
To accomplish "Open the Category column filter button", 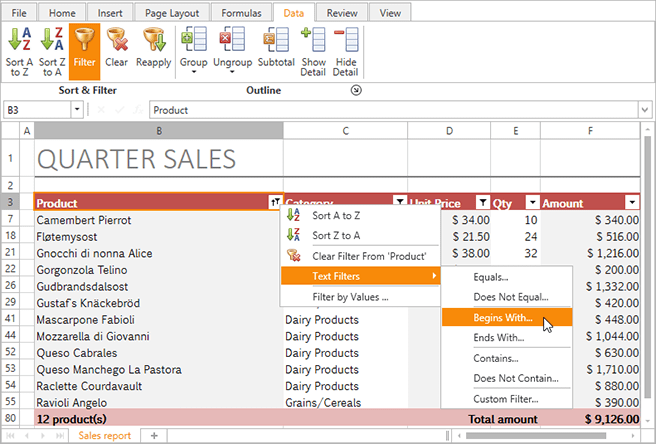I will click(x=400, y=203).
